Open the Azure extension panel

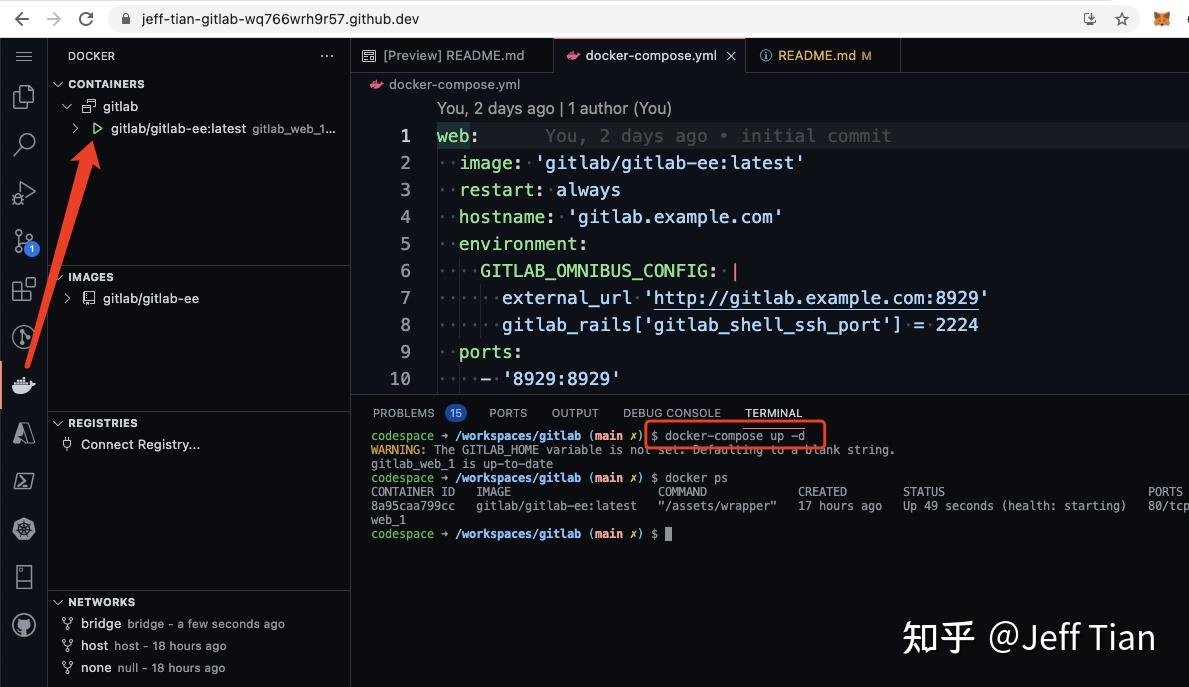(x=24, y=433)
